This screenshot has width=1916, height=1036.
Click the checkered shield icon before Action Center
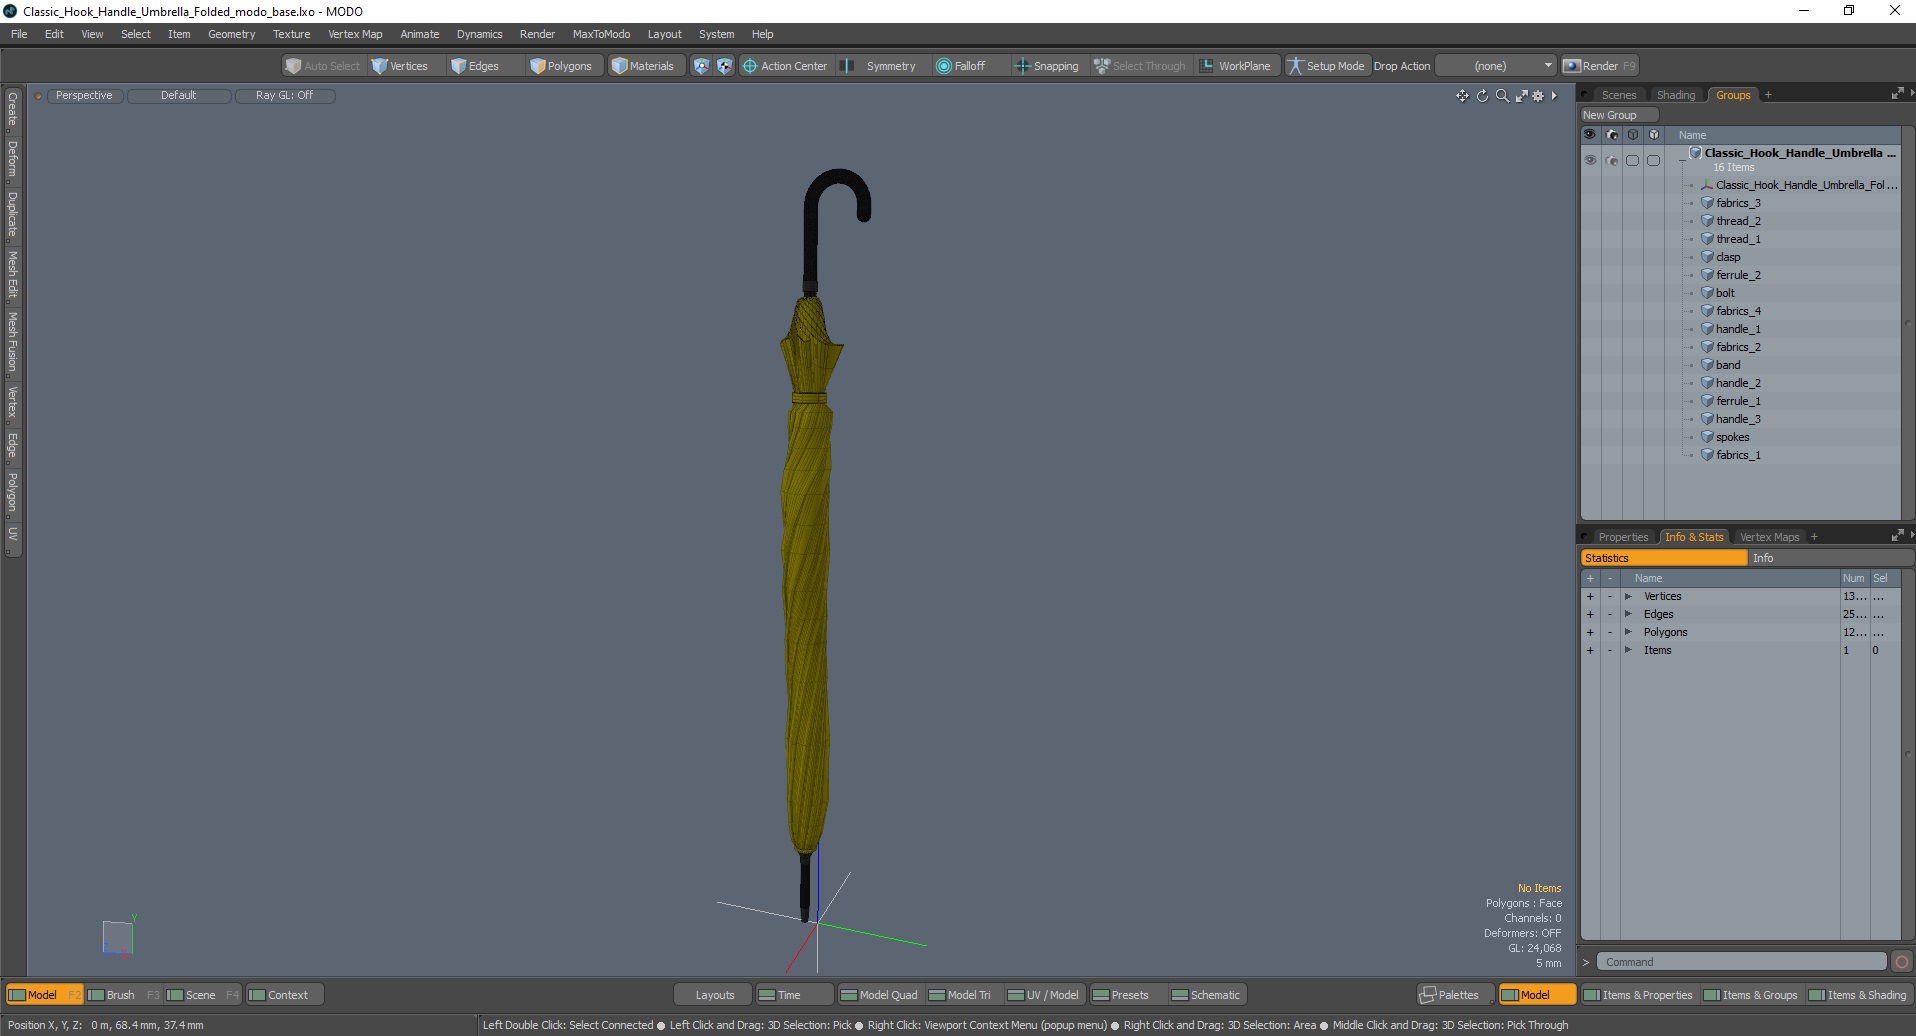click(724, 66)
